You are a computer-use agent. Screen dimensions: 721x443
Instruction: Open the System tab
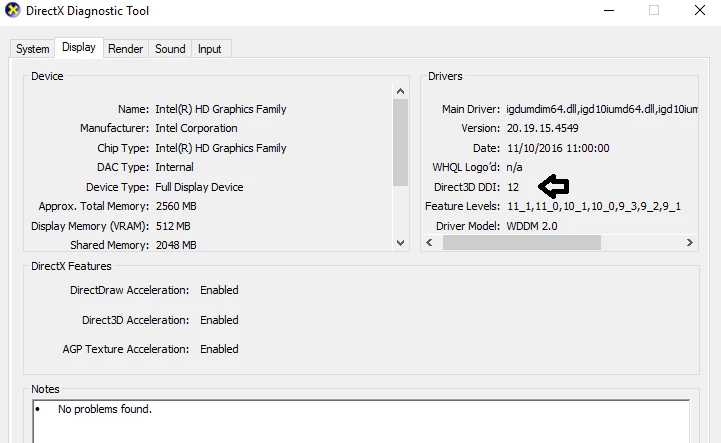[x=32, y=49]
